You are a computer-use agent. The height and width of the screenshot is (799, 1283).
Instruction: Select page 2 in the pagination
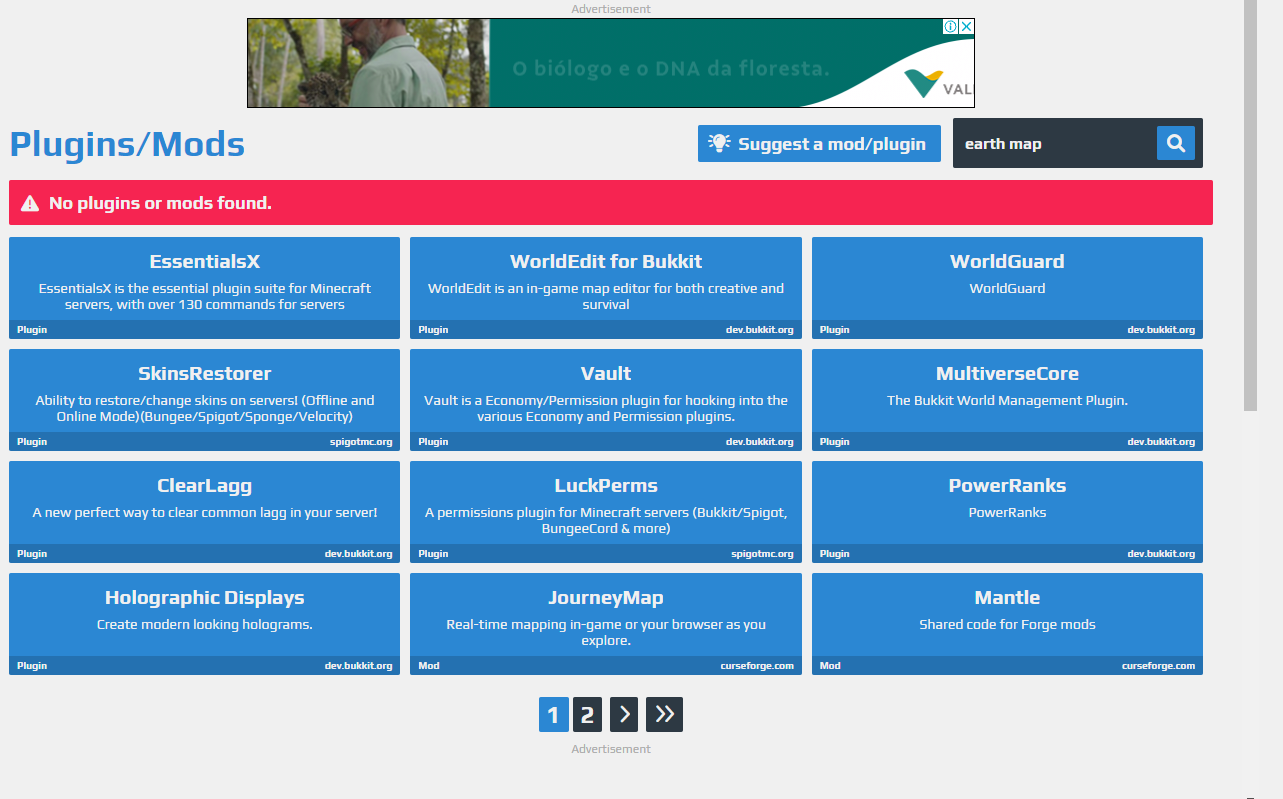tap(587, 714)
